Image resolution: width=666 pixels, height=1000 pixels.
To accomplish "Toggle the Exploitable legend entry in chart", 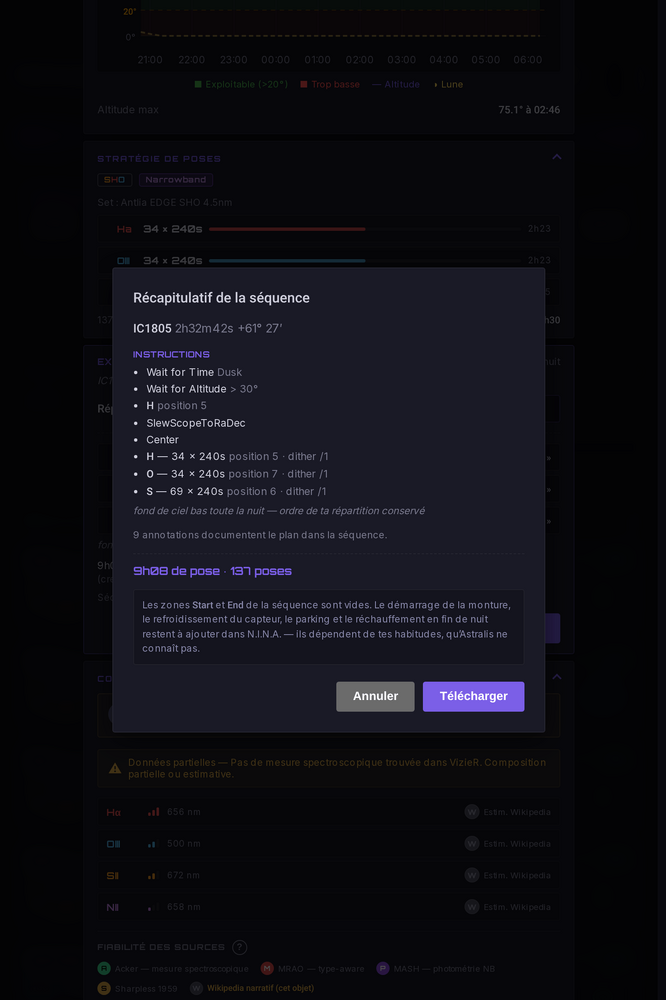I will pyautogui.click(x=241, y=84).
